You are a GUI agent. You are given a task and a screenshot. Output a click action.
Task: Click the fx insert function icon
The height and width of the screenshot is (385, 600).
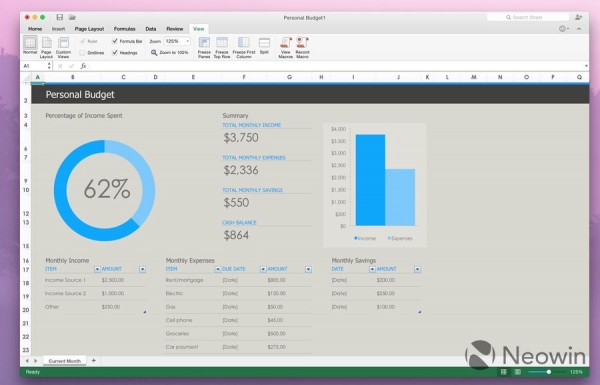pos(83,66)
